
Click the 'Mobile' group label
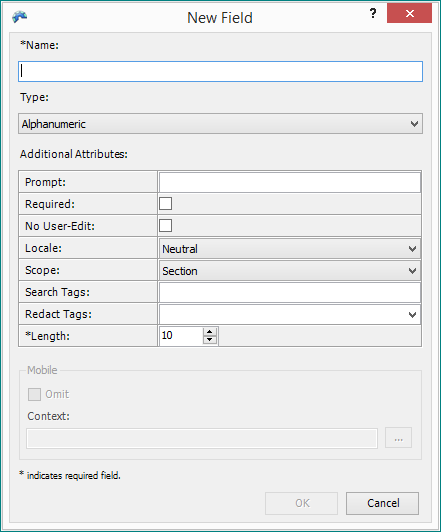coord(42,370)
